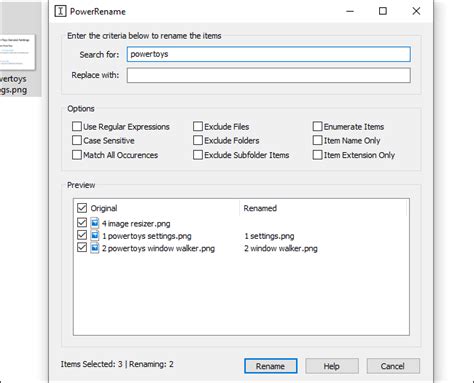Toggle Case Sensitive option
Image resolution: width=474 pixels, height=383 pixels.
(x=77, y=140)
